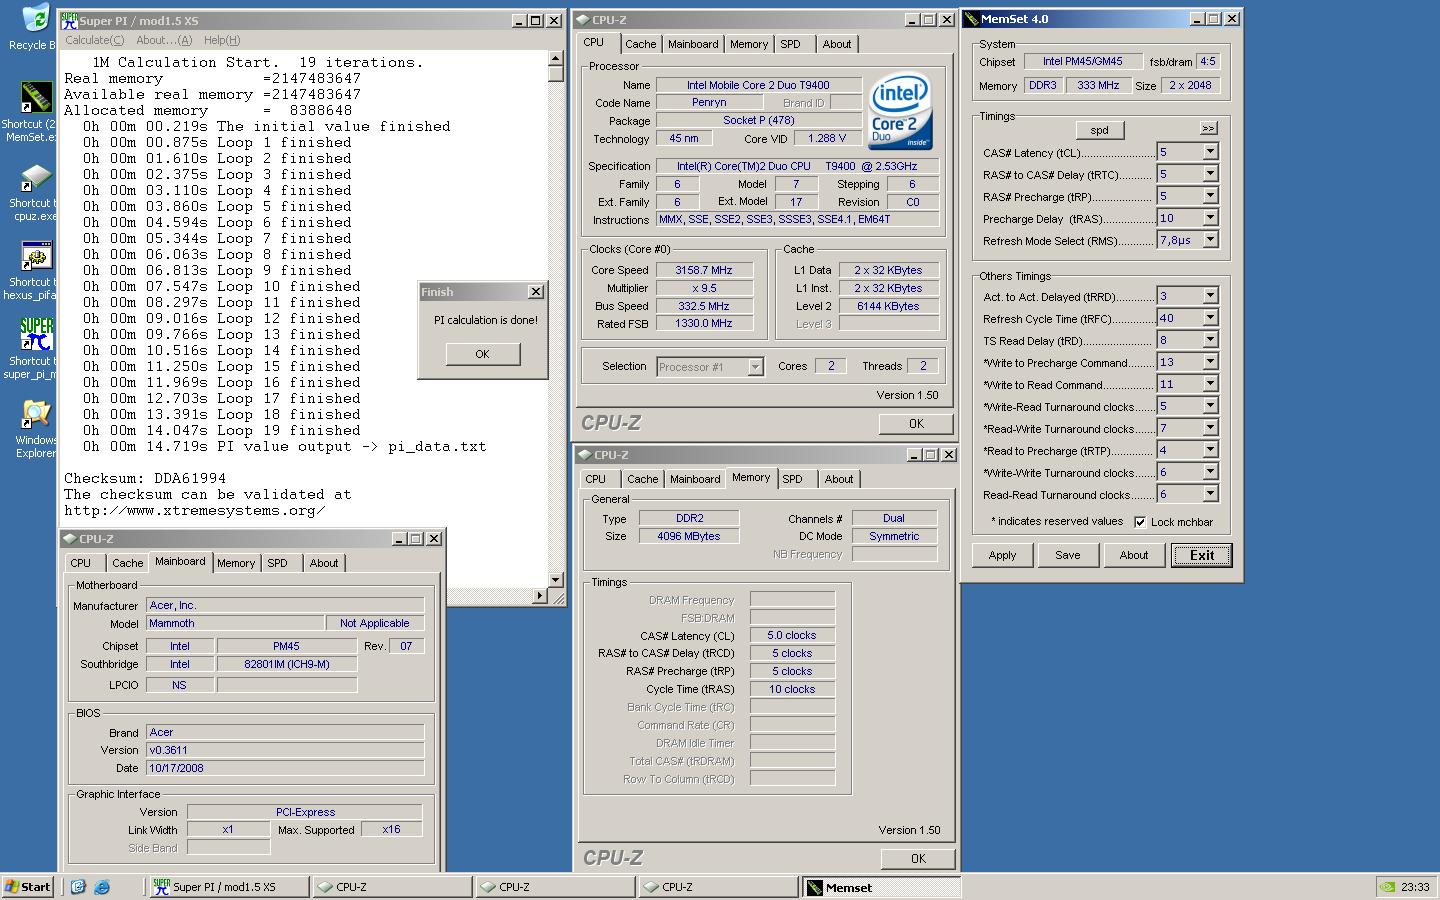Click the Super PI vertical scrollbar up arrow
The image size is (1440, 900).
556,58
